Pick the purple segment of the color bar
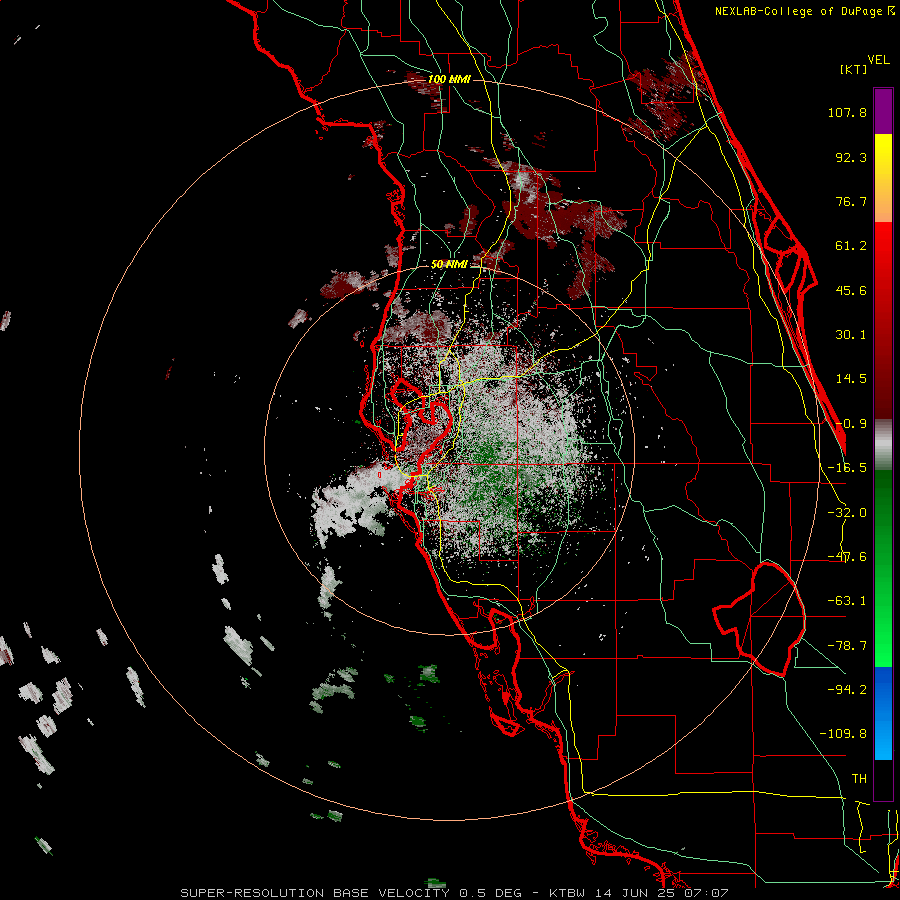900x900 pixels. point(883,111)
